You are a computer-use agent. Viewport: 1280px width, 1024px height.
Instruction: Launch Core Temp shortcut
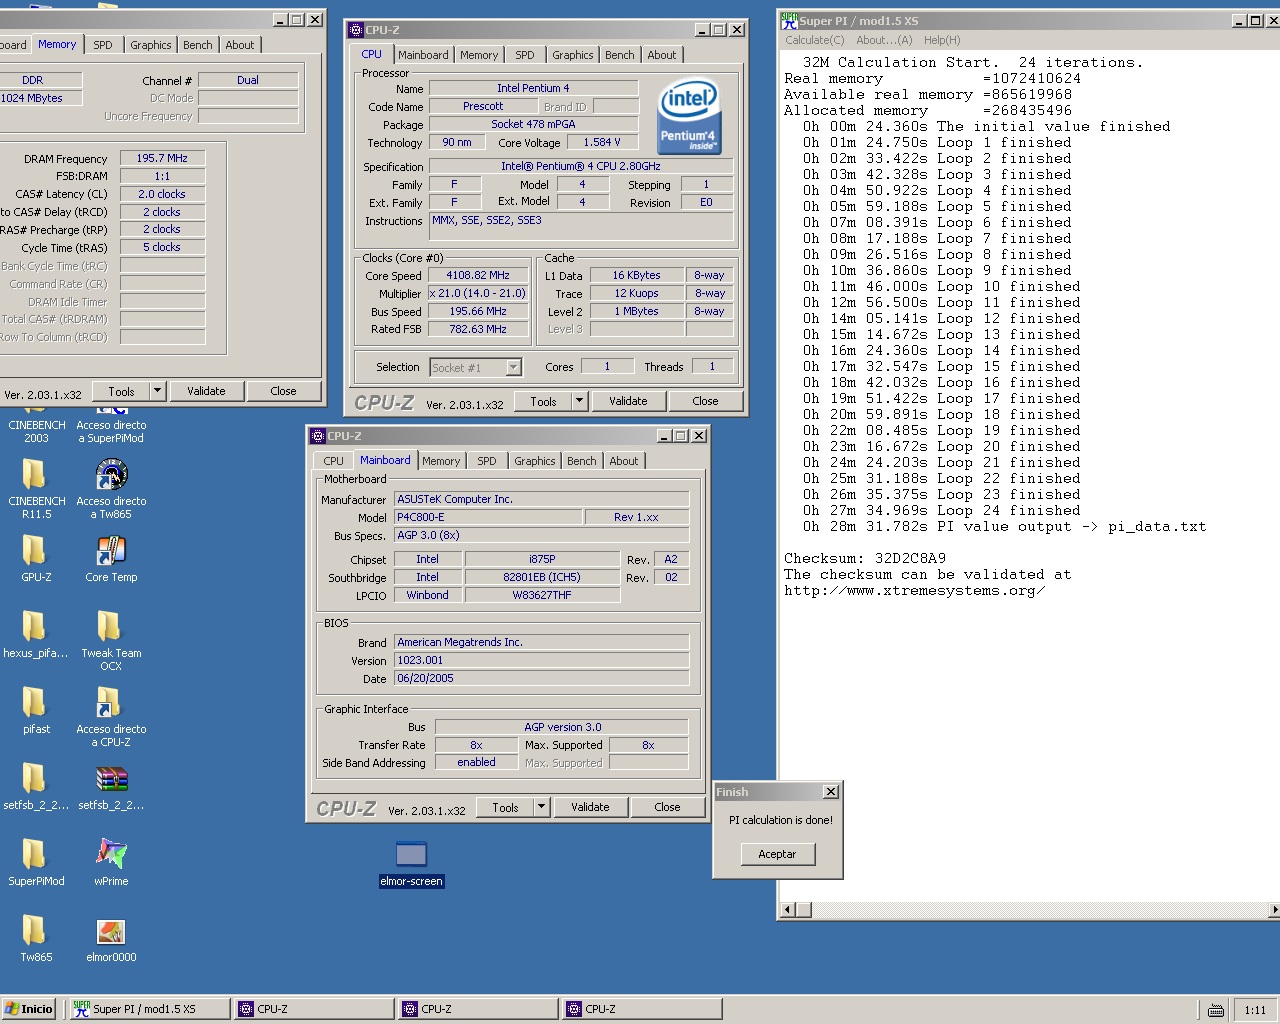[111, 550]
